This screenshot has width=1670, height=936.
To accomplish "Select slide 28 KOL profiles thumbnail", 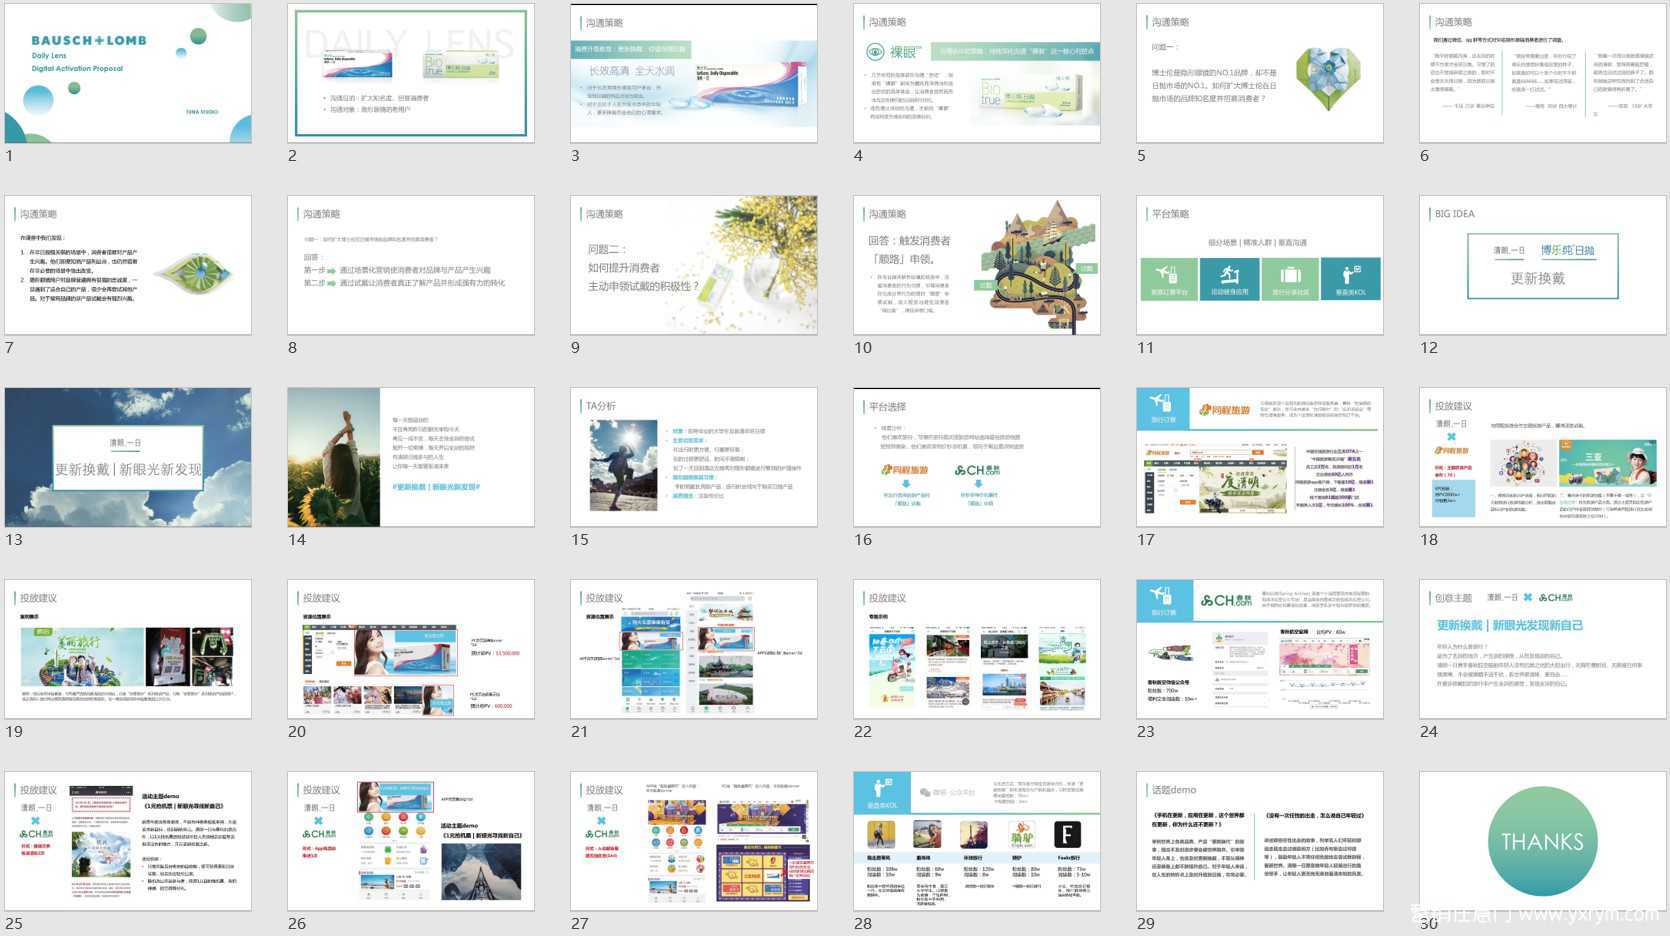I will click(x=977, y=841).
